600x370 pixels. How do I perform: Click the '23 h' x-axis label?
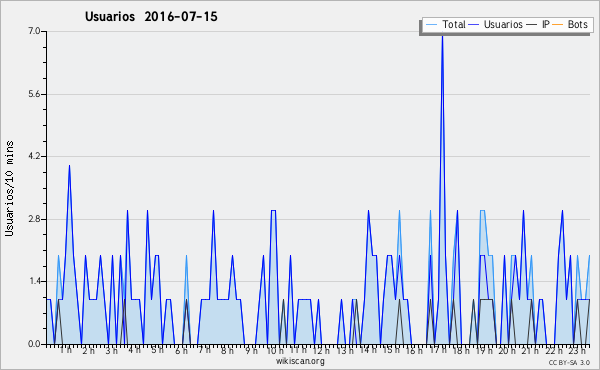point(577,350)
